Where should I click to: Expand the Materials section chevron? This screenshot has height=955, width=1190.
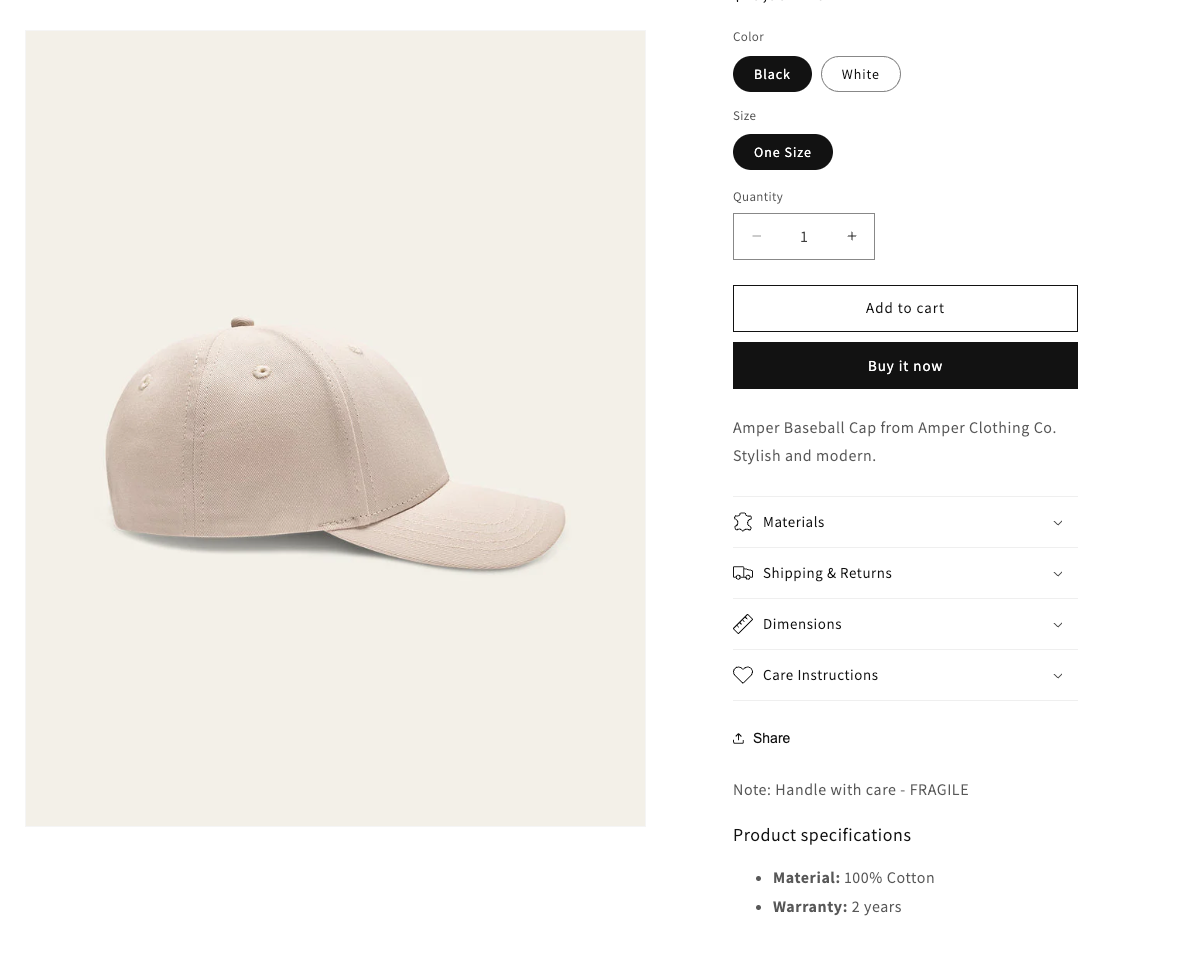[1058, 522]
